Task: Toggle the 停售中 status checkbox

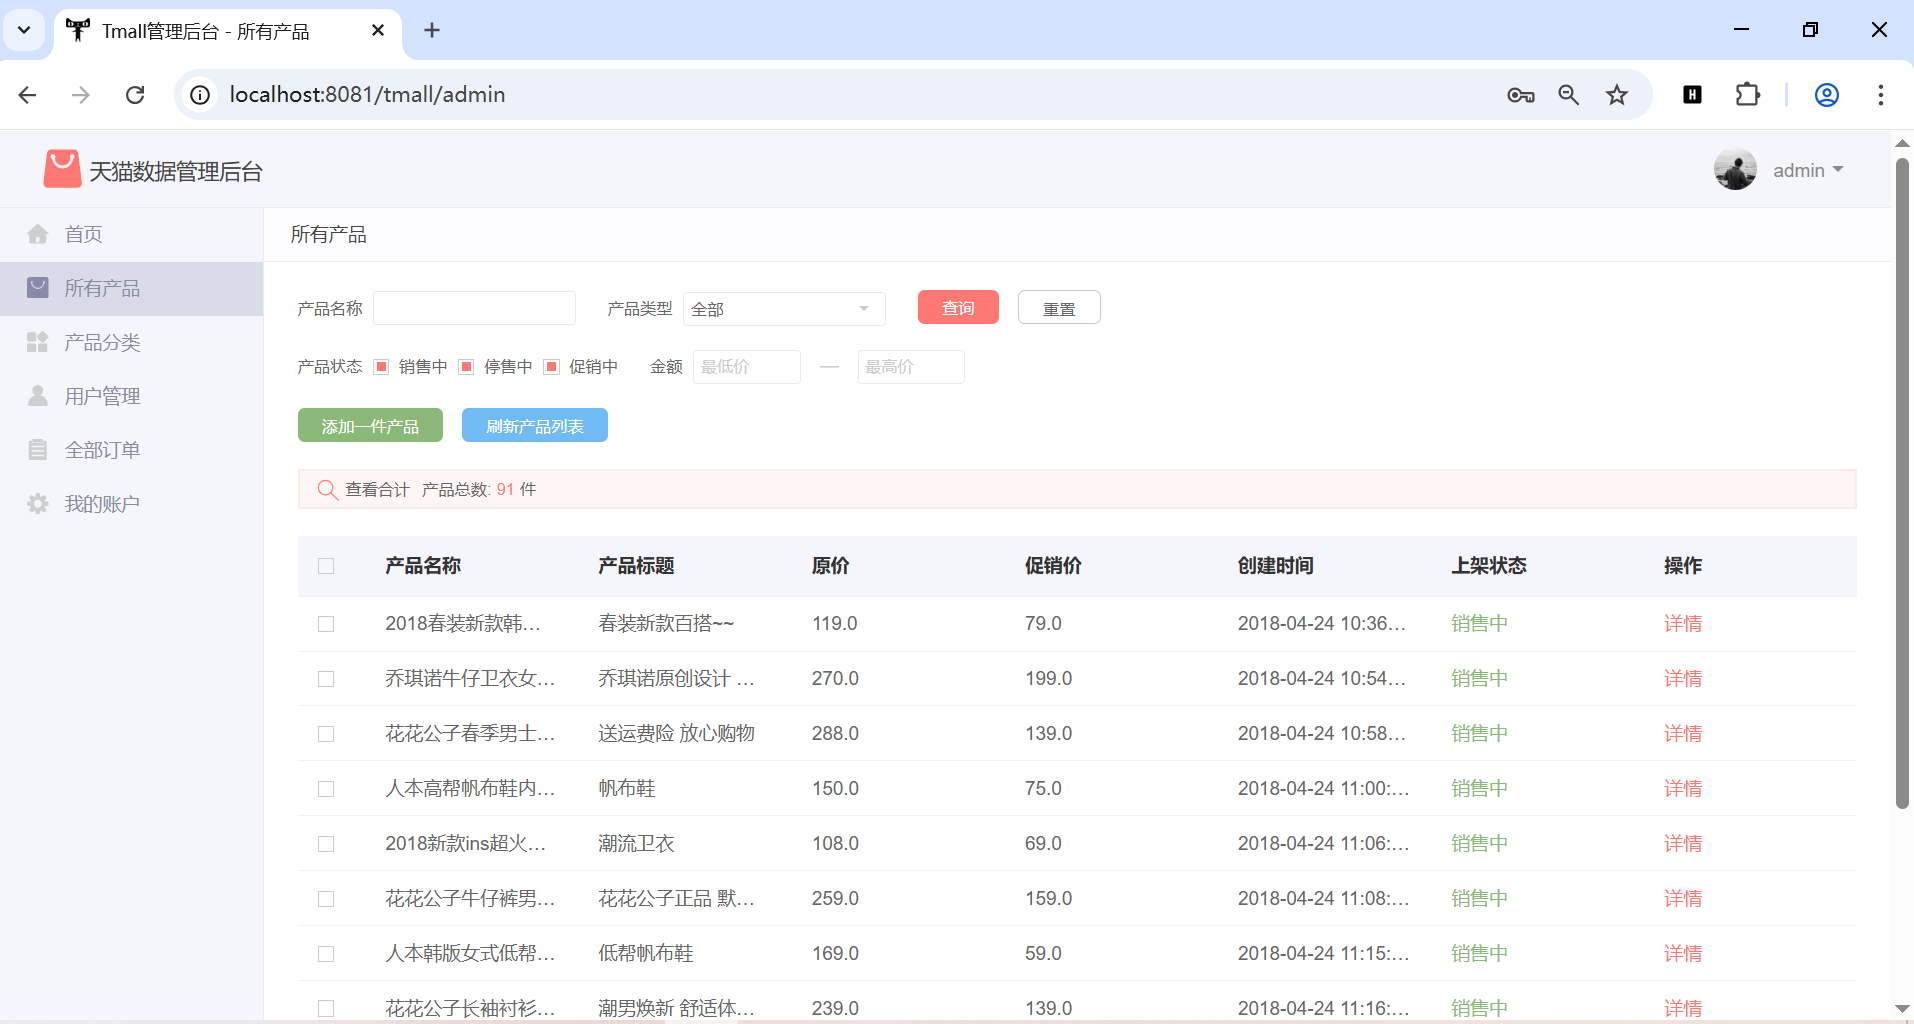Action: point(466,367)
